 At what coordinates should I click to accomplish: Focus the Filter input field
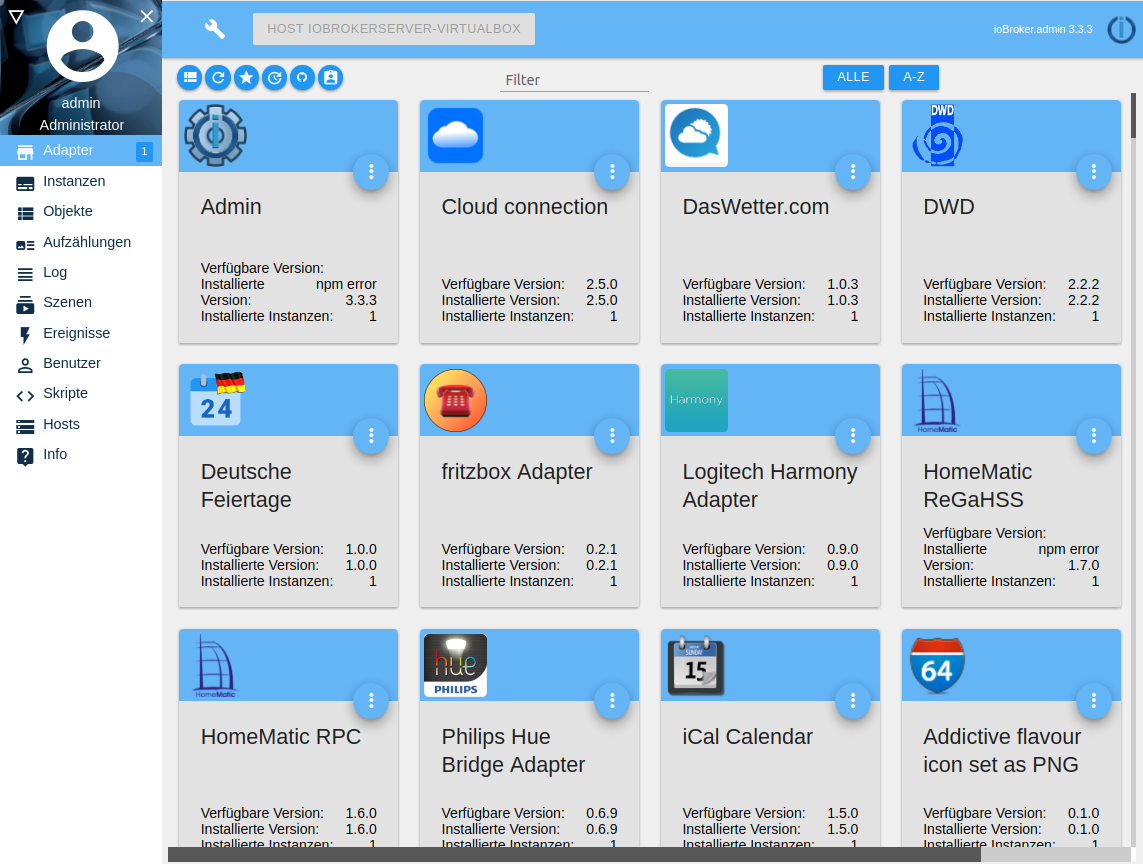click(x=574, y=80)
